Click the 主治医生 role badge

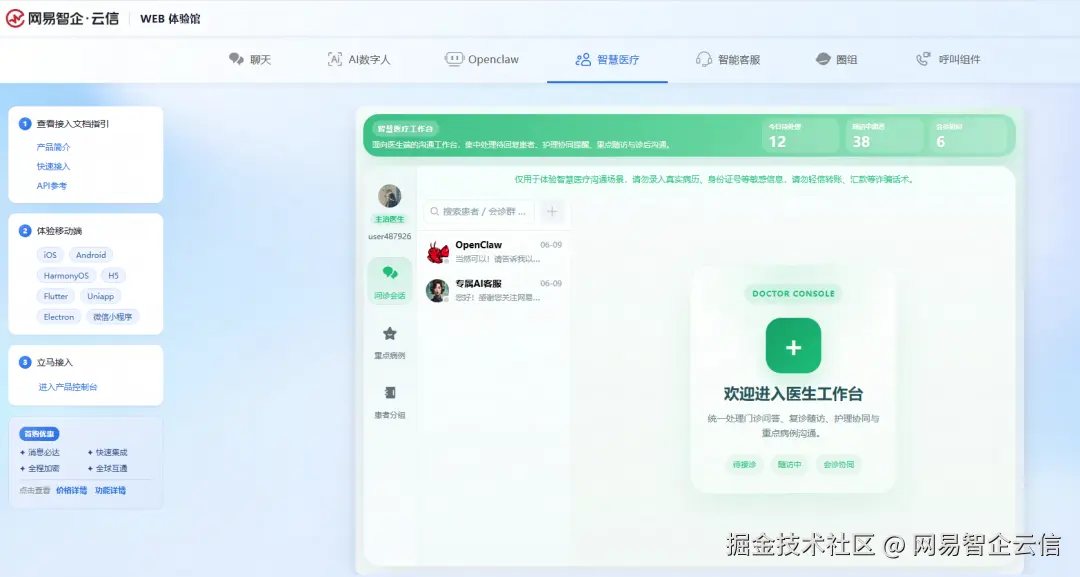click(389, 219)
